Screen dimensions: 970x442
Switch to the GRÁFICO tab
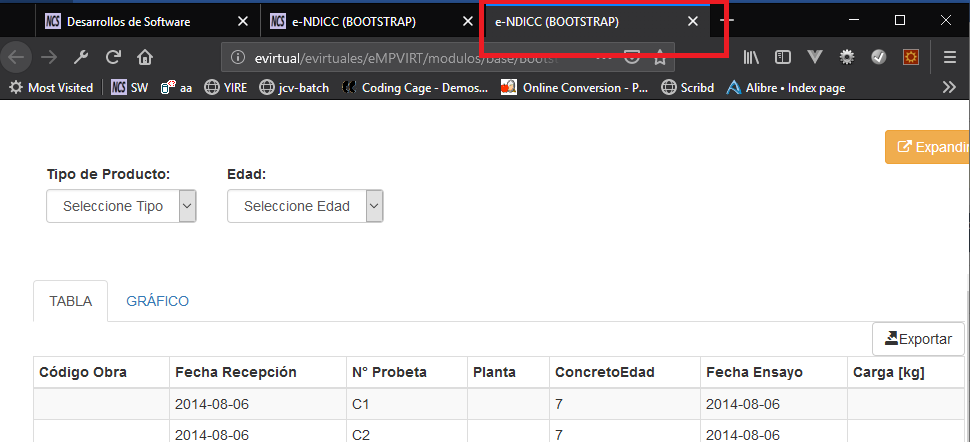click(157, 301)
